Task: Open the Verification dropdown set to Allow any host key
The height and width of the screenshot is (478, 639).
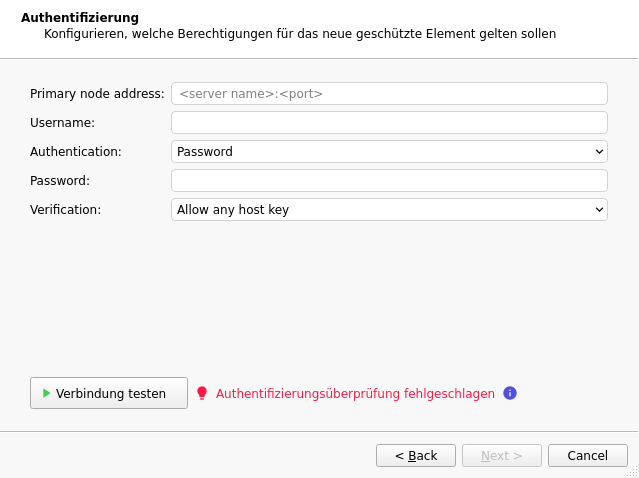Action: coord(389,209)
